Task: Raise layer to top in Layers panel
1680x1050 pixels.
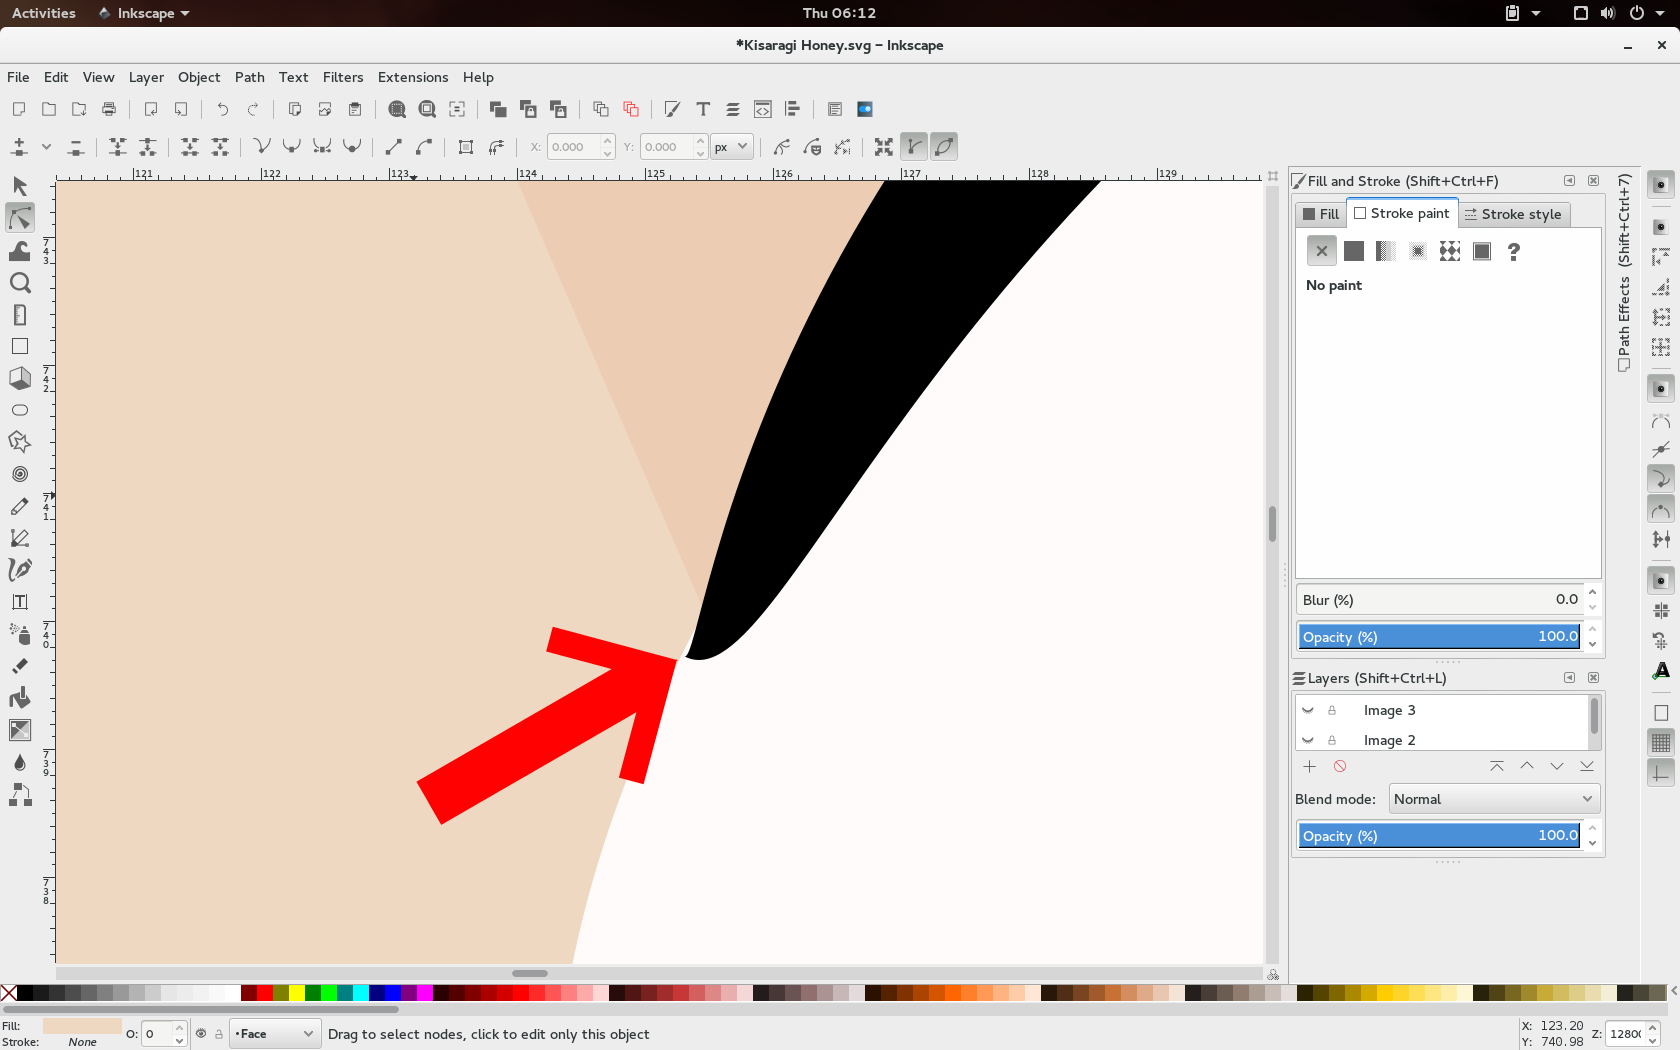Action: 1496,766
